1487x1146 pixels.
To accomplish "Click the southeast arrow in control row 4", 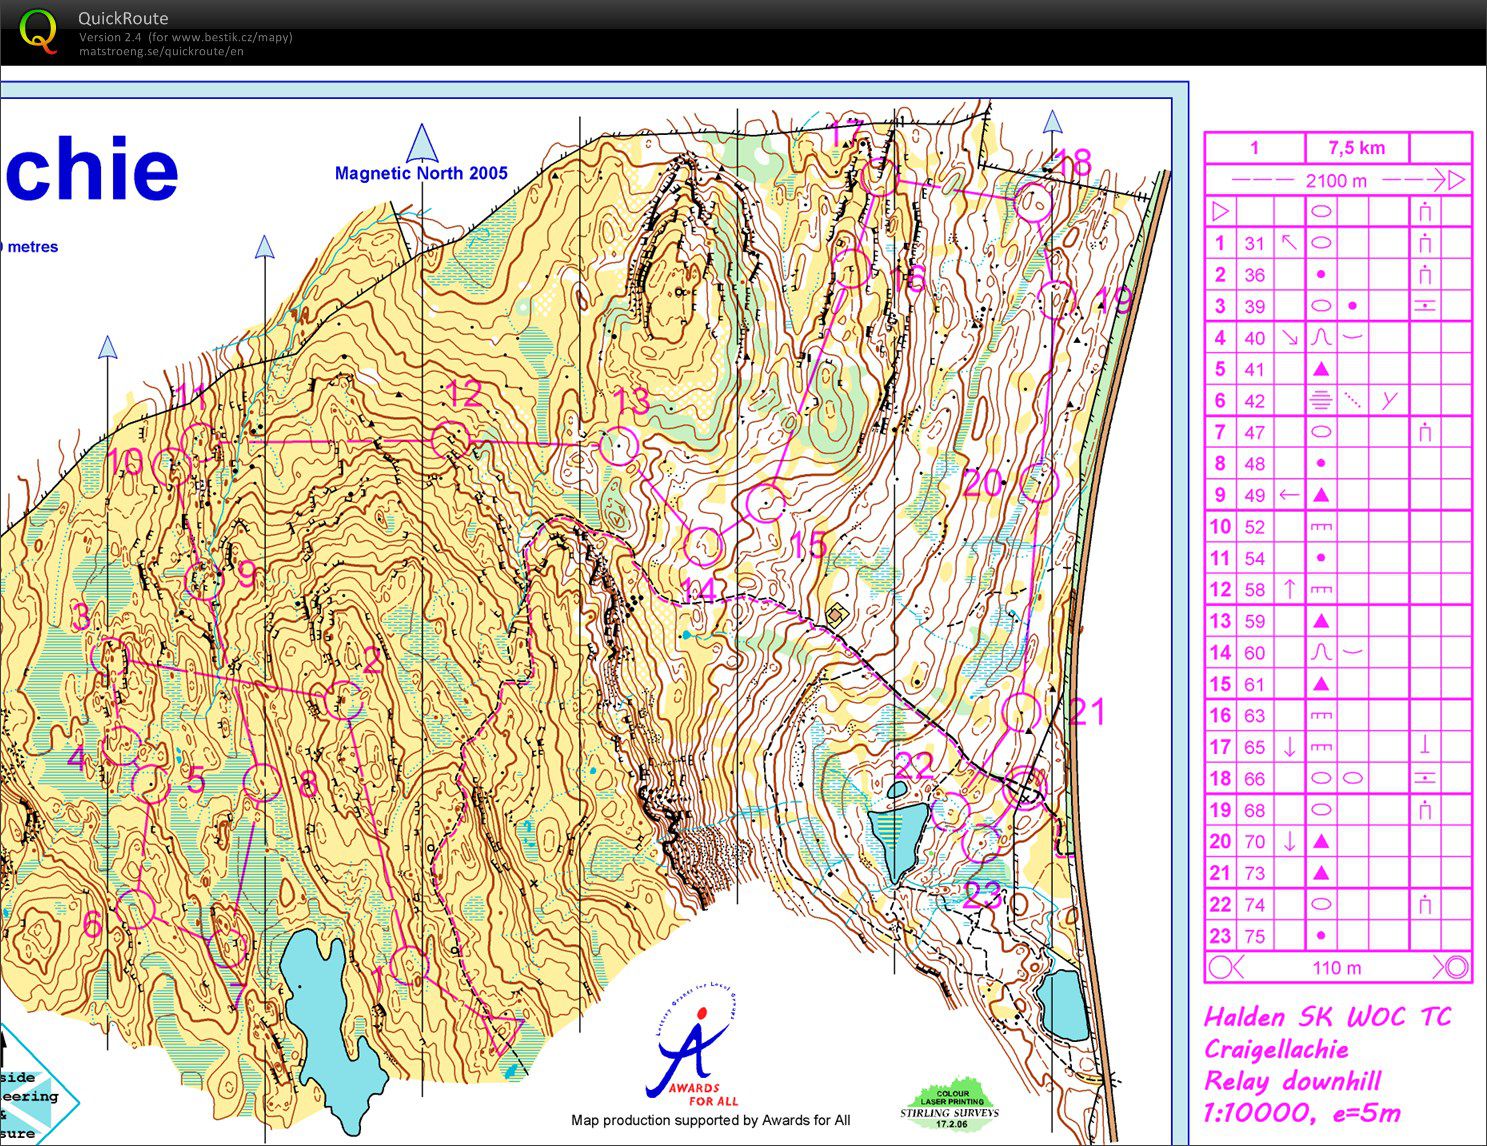I will [x=1289, y=338].
